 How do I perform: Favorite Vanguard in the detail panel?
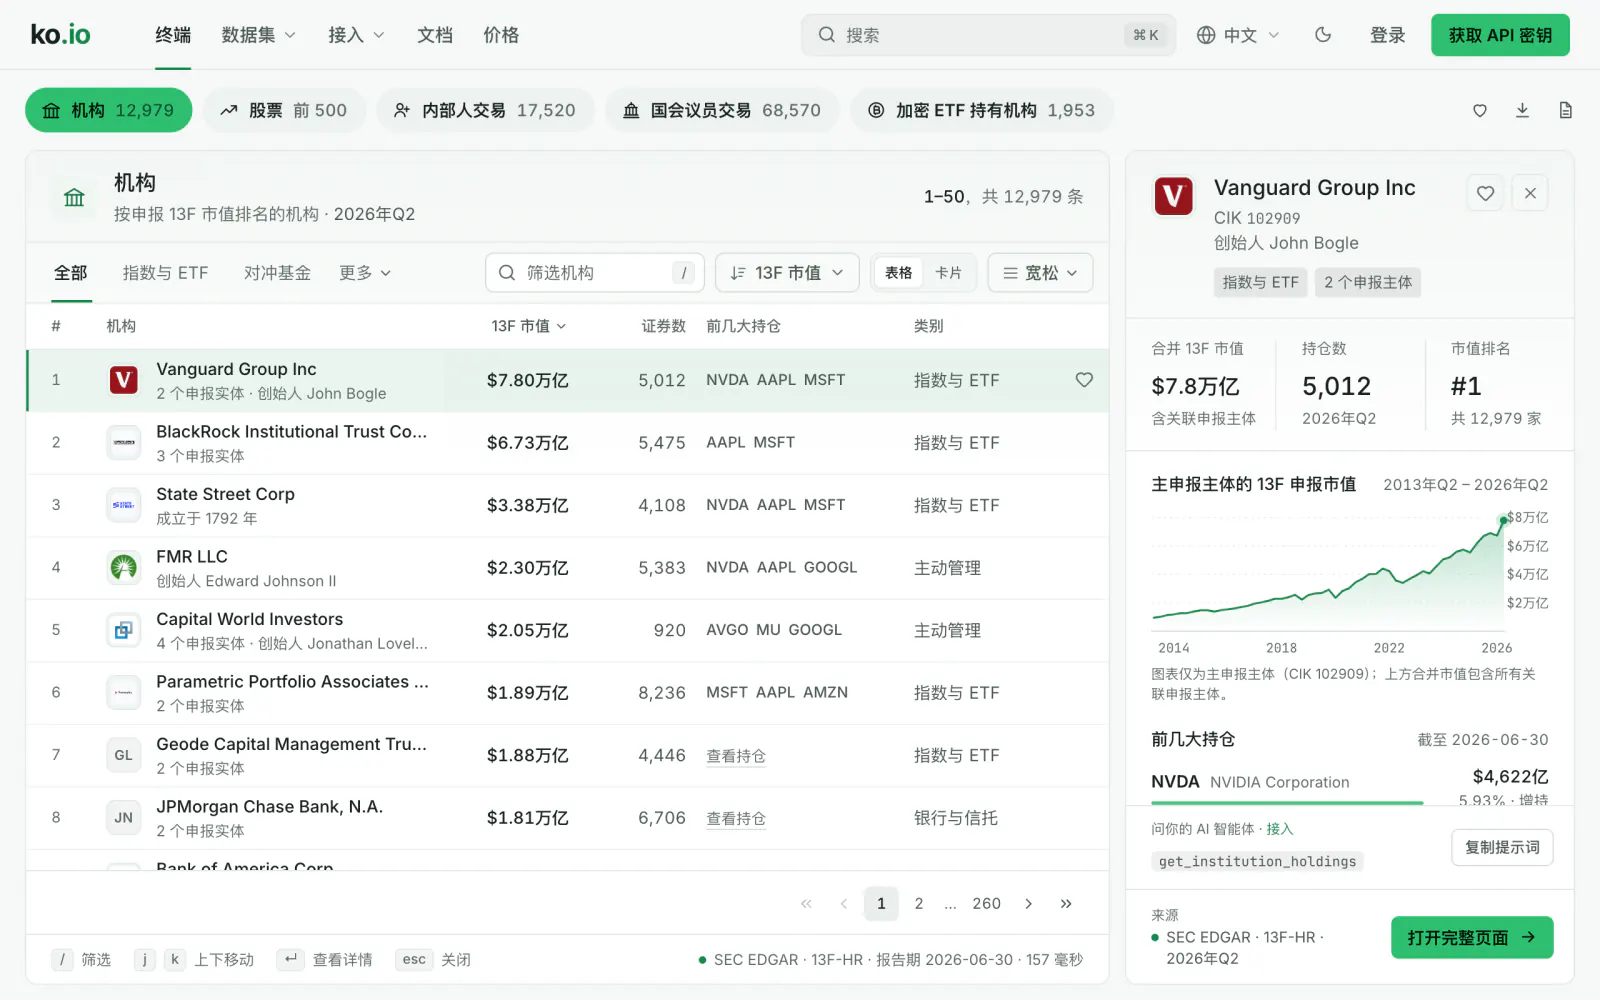click(1486, 193)
